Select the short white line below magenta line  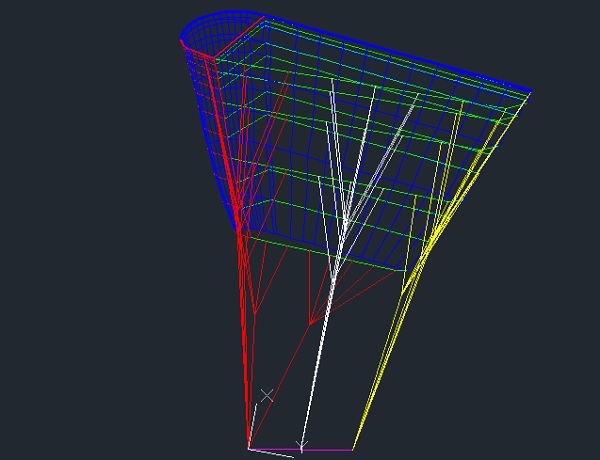(268, 452)
